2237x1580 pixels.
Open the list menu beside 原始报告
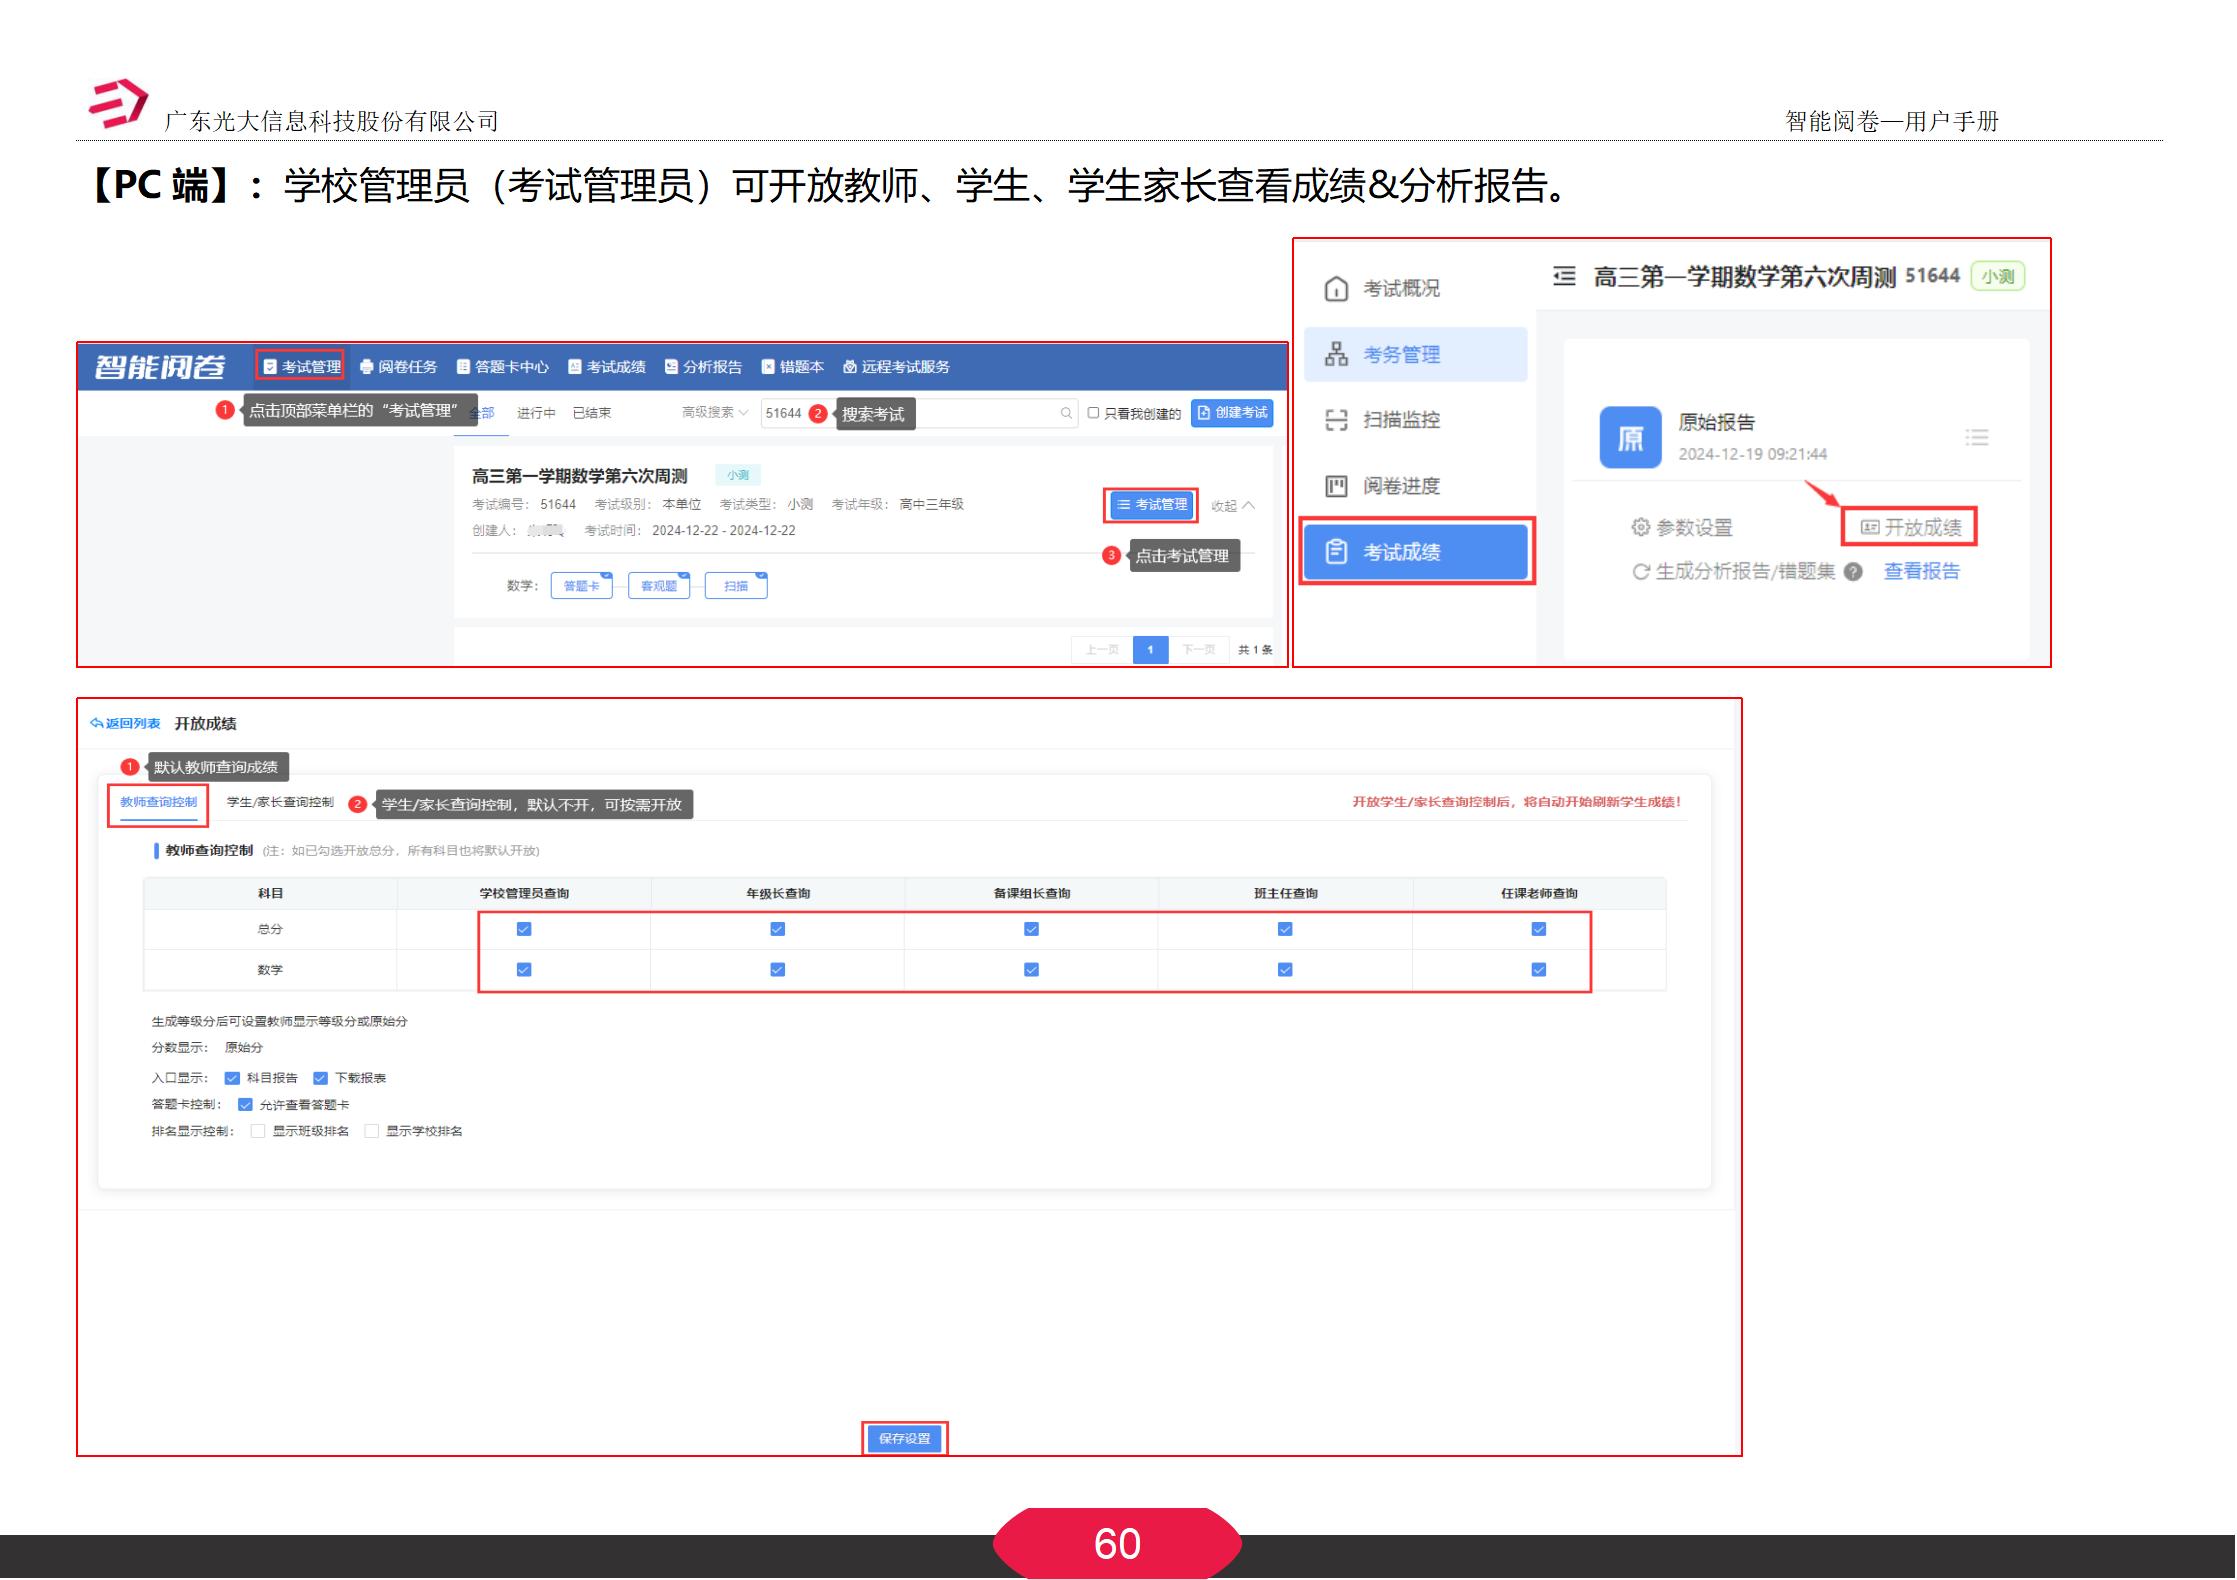(x=1976, y=438)
